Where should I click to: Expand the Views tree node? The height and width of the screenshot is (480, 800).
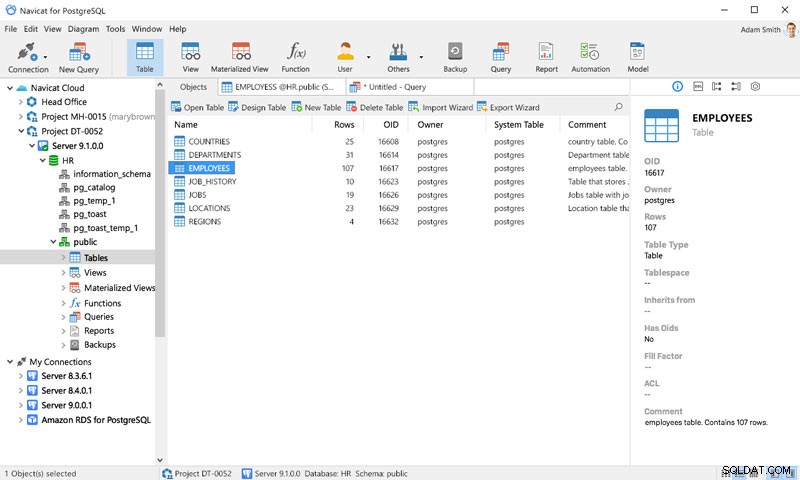pyautogui.click(x=63, y=273)
